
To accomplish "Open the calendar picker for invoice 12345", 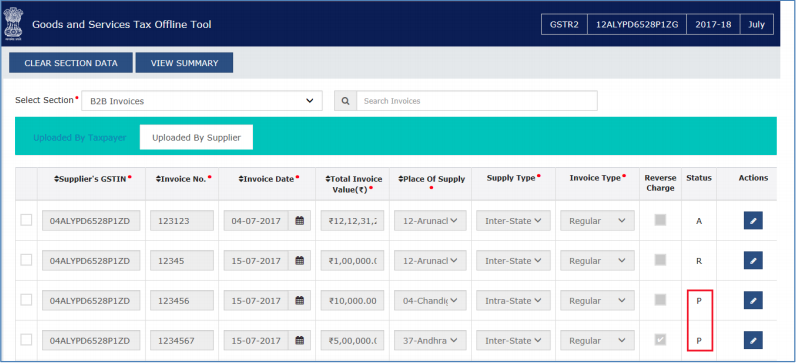I will pos(300,261).
